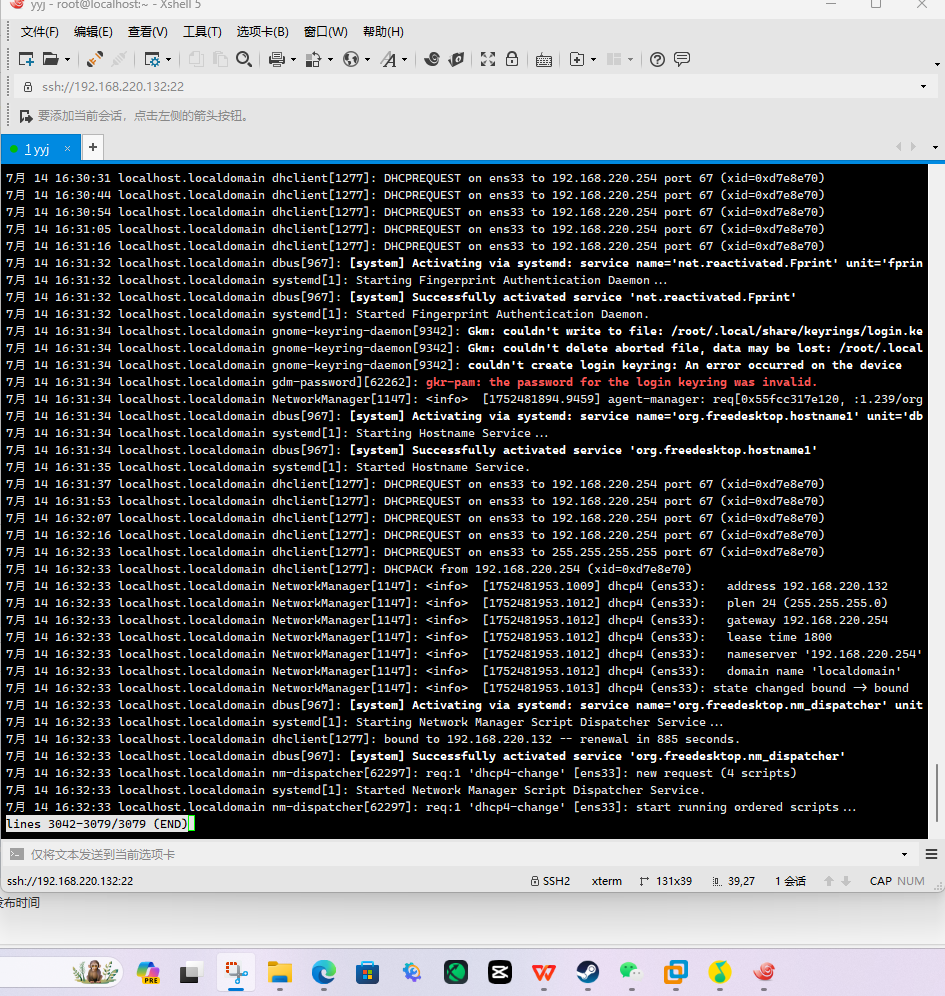Click the Encoding globe icon
Image resolution: width=945 pixels, height=996 pixels.
tap(351, 59)
